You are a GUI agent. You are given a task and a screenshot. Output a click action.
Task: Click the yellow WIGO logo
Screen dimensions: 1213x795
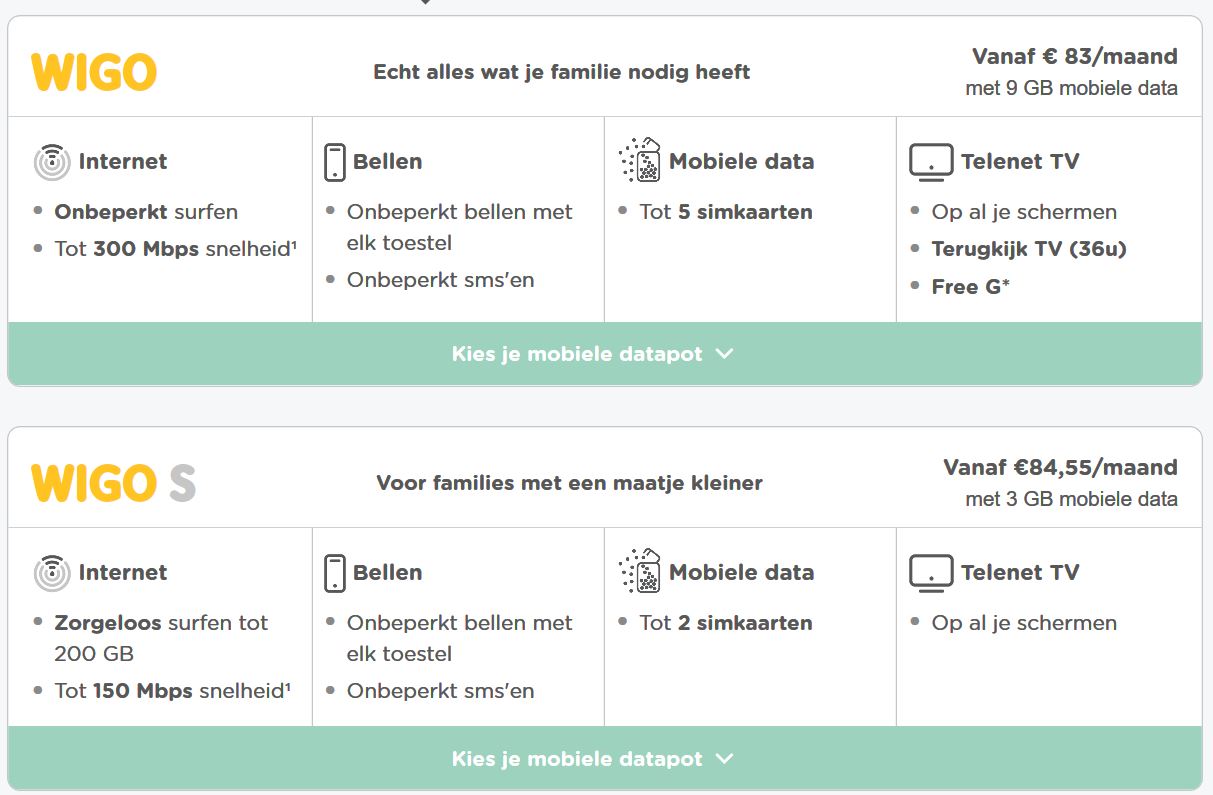point(94,72)
